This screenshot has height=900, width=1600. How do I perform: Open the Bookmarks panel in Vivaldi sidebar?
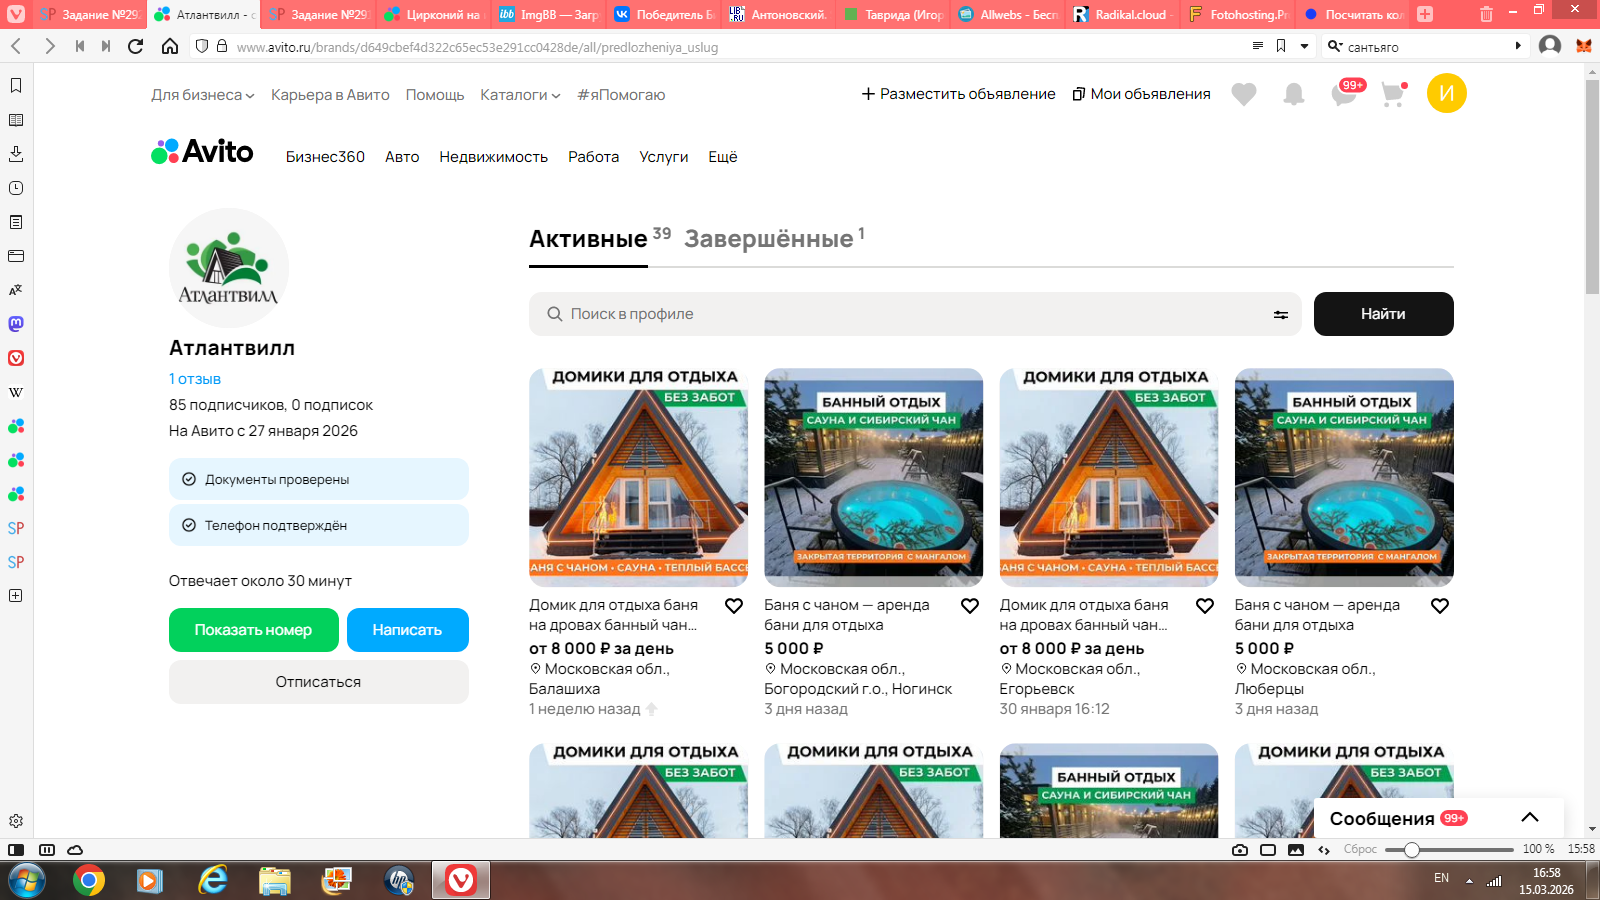pos(16,86)
